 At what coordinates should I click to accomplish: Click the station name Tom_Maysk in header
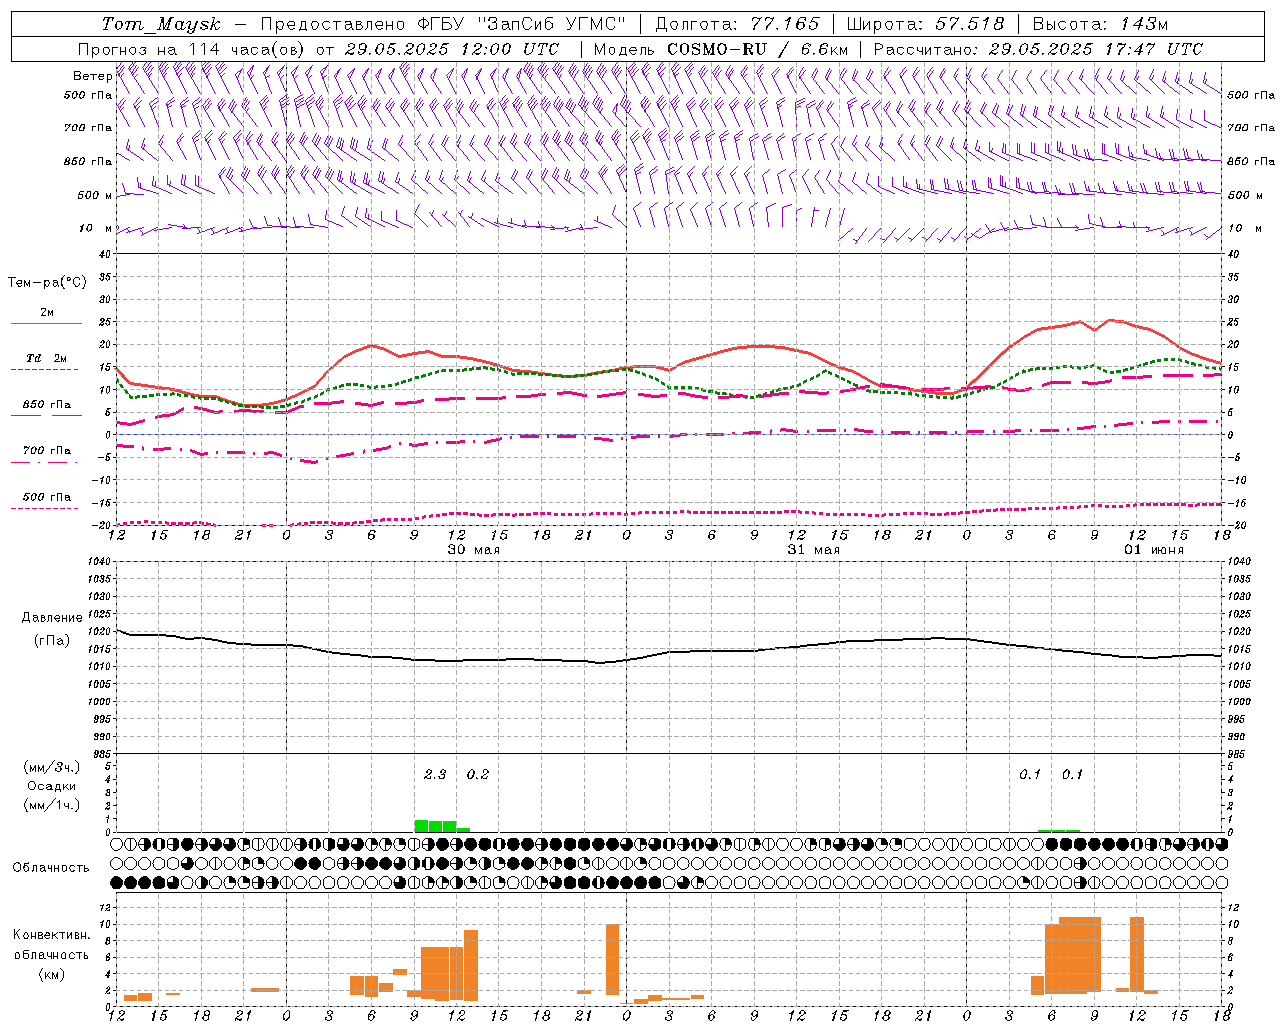[161, 24]
